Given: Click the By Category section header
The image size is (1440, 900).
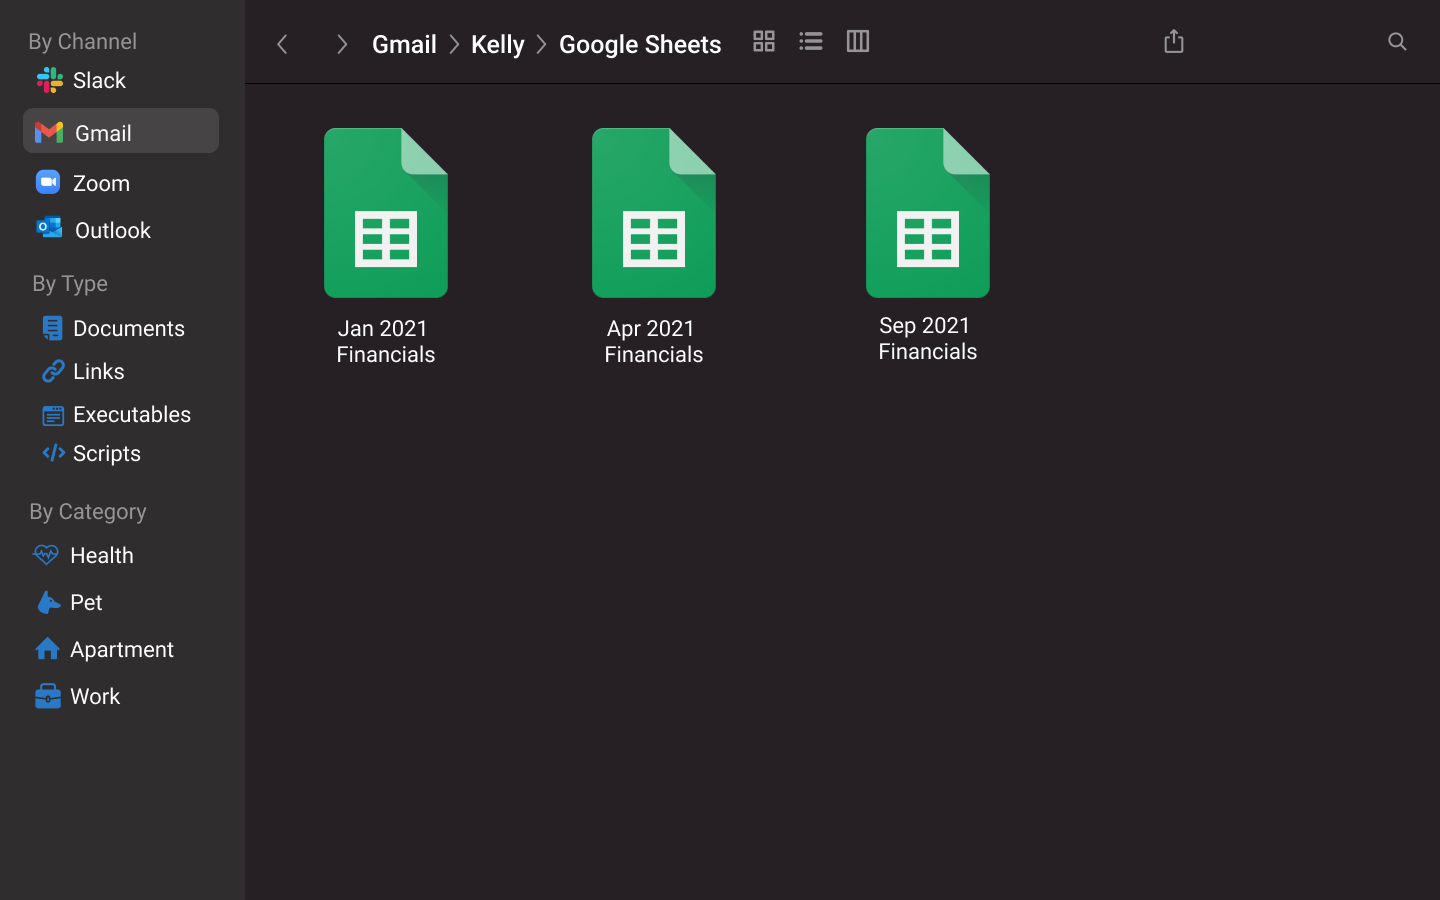Looking at the screenshot, I should [x=88, y=511].
